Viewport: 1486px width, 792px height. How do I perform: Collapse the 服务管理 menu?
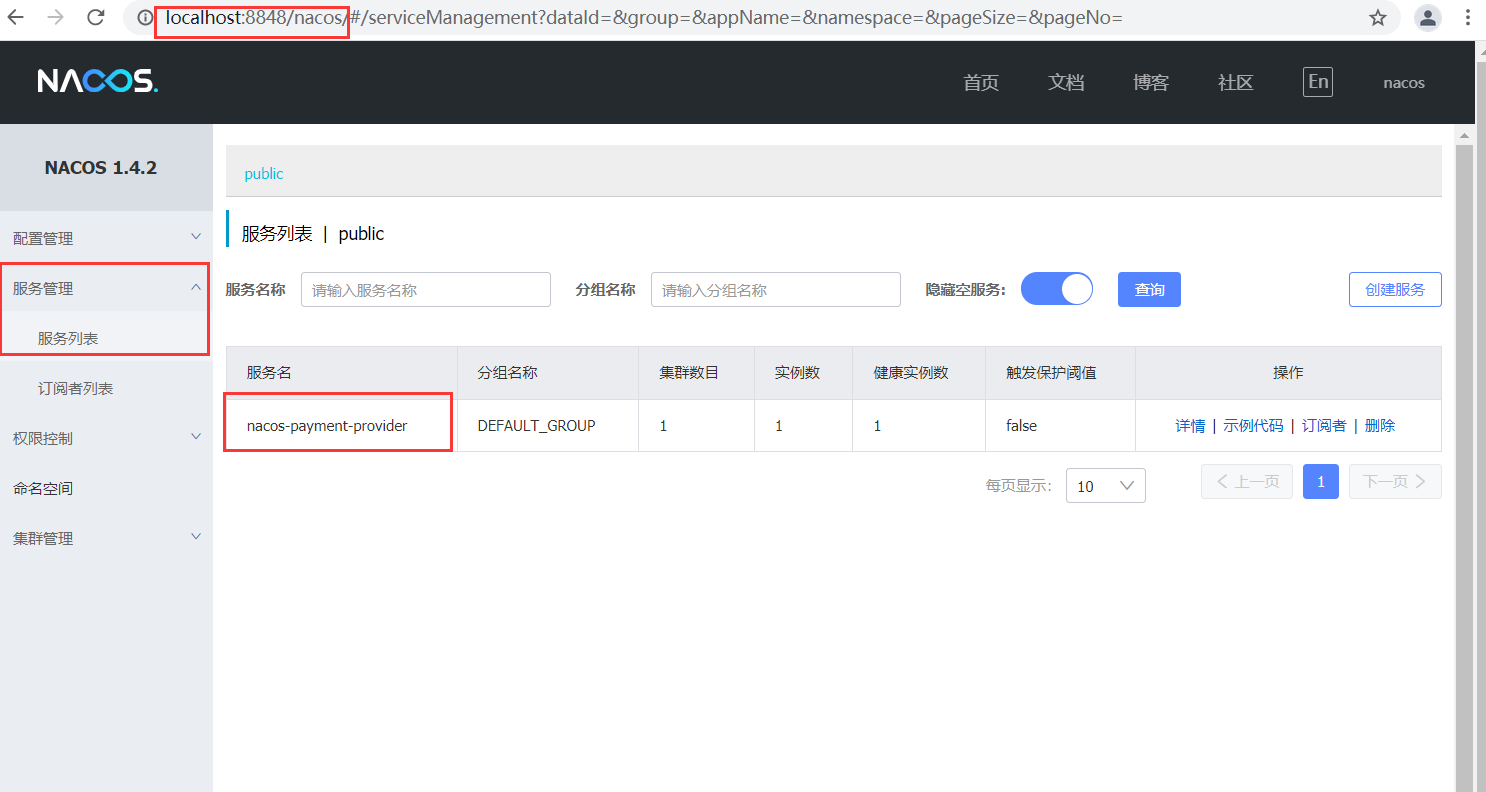pyautogui.click(x=106, y=288)
